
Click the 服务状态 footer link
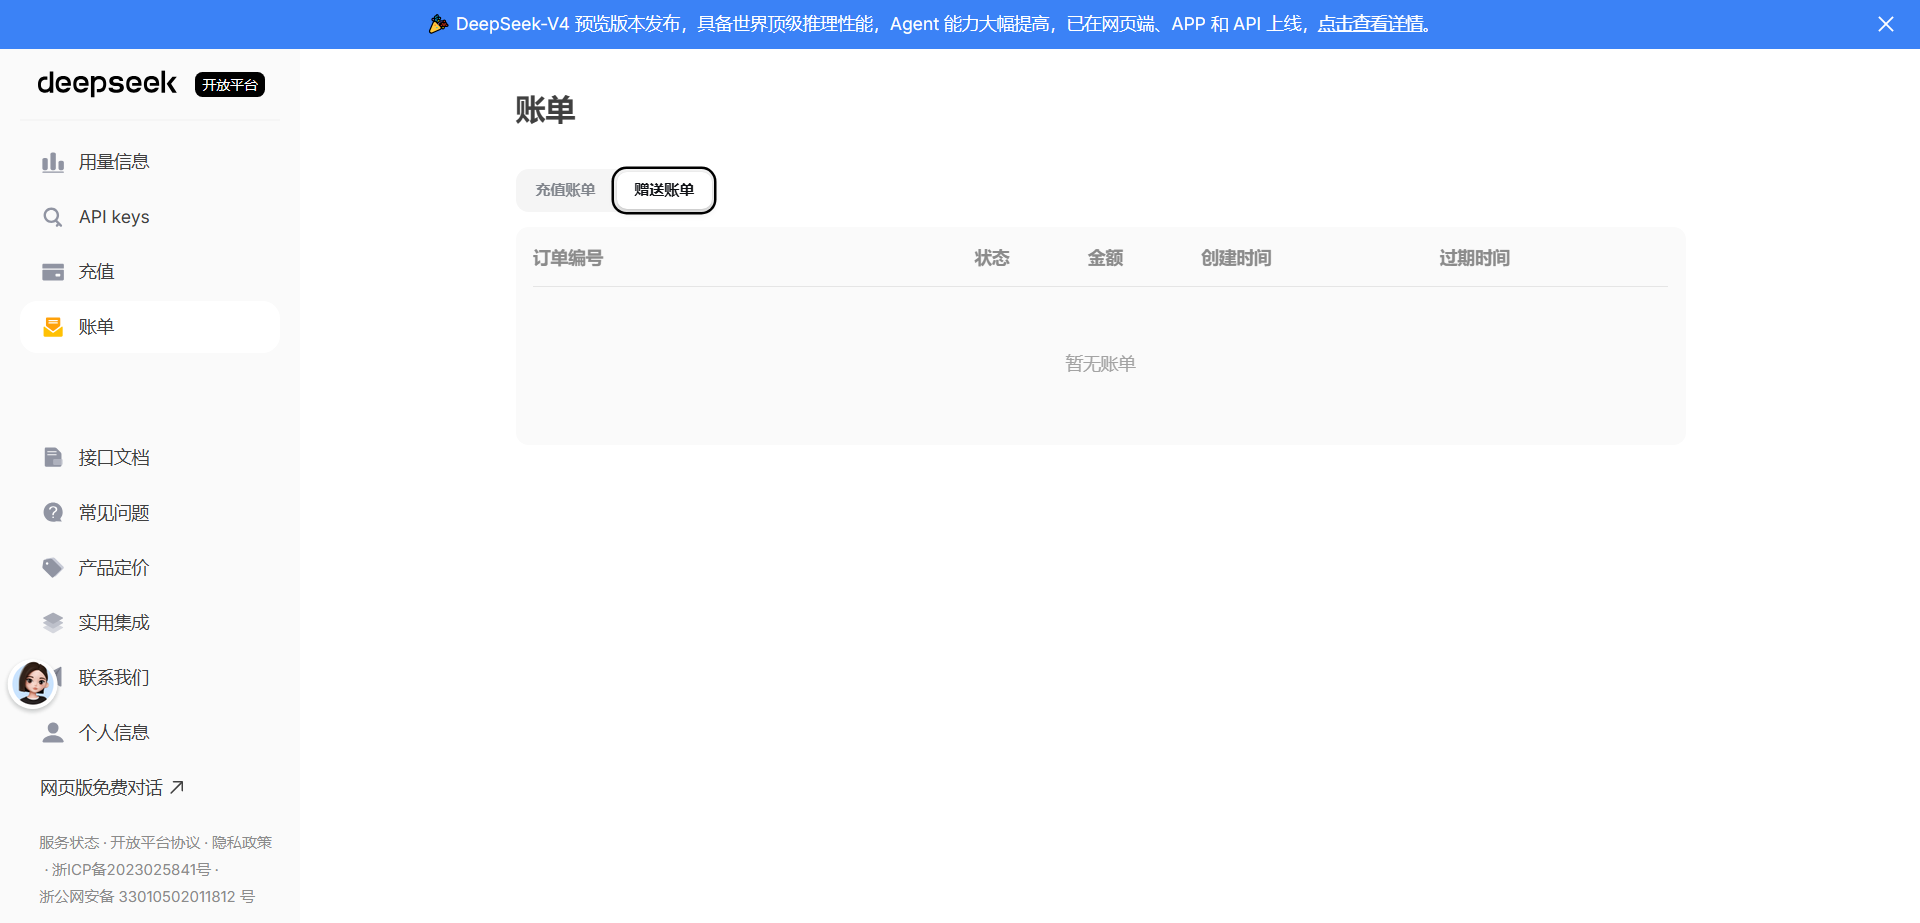click(69, 843)
